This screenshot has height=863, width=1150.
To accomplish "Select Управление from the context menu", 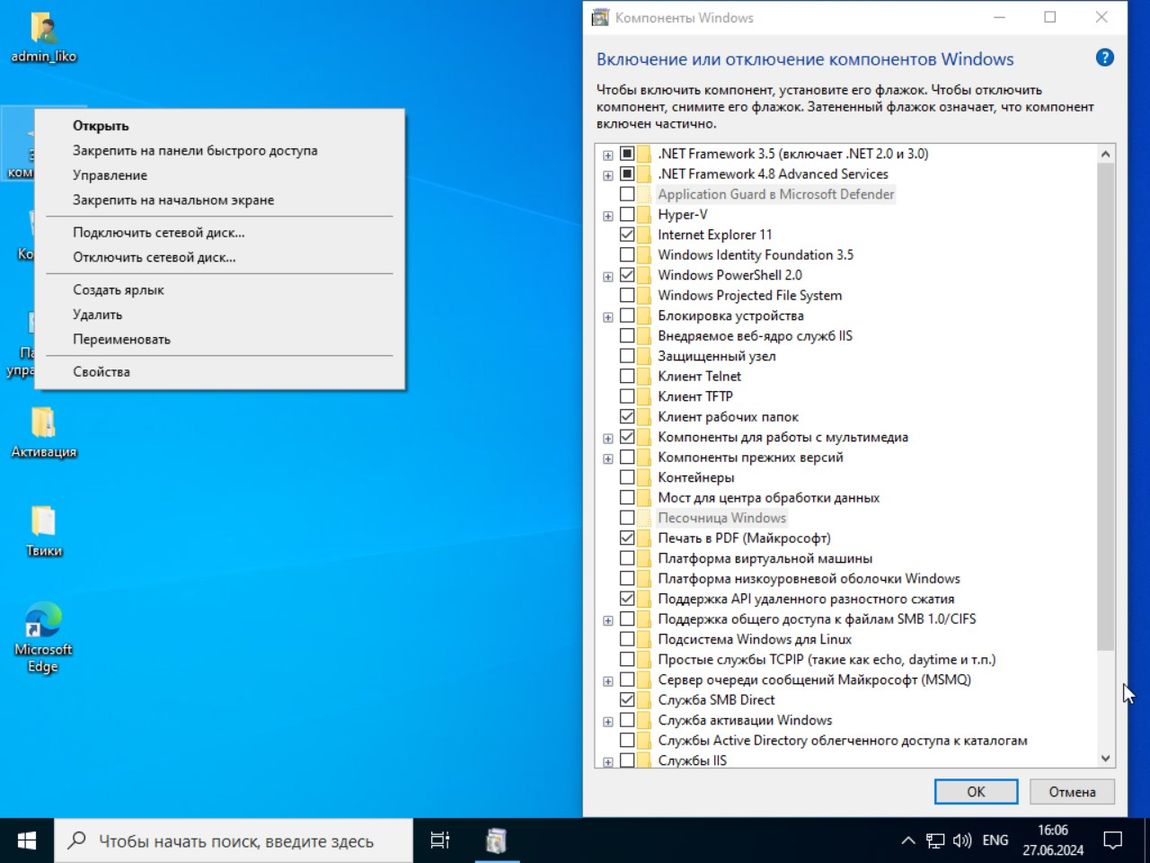I will (x=220, y=175).
